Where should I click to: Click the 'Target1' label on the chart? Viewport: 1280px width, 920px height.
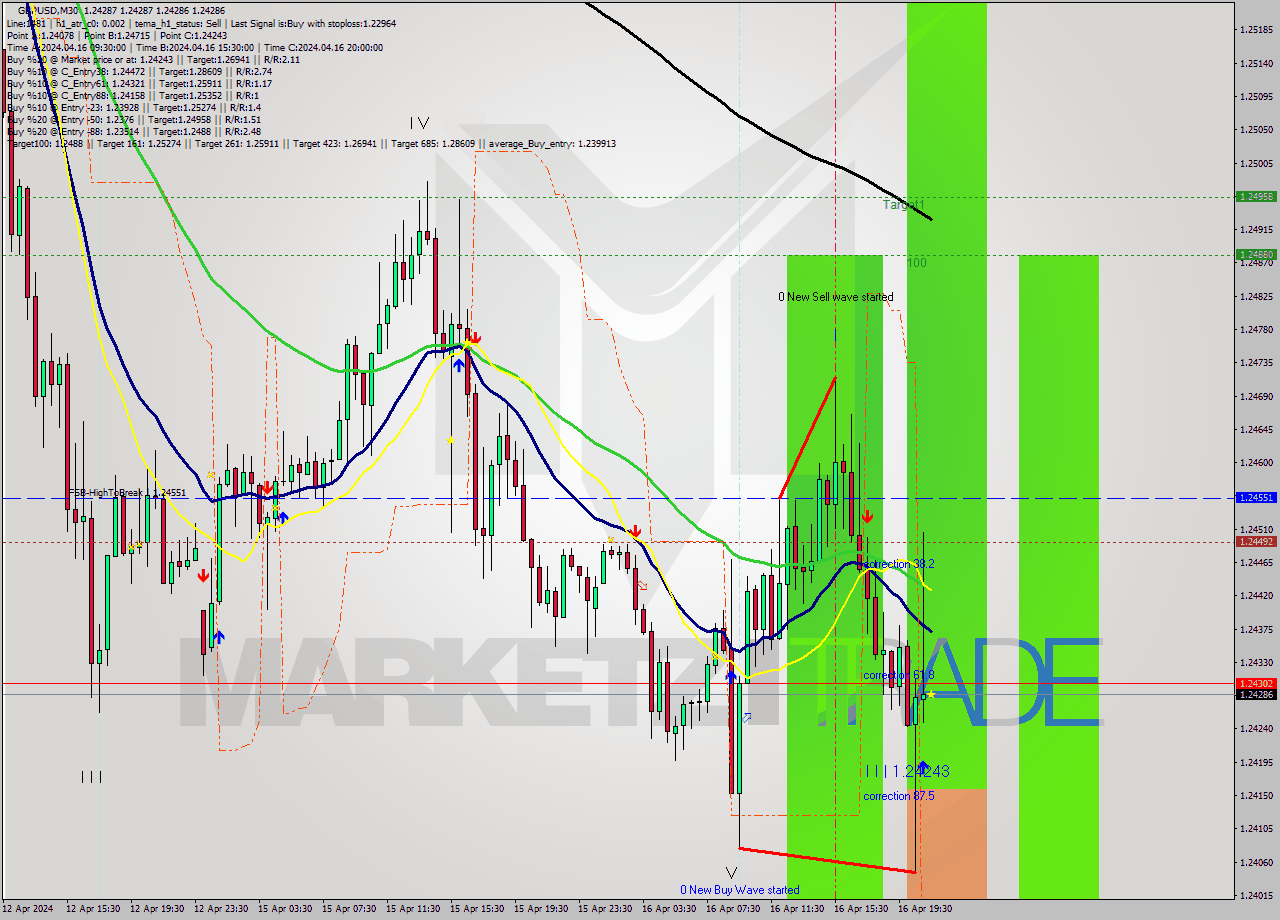pos(903,205)
